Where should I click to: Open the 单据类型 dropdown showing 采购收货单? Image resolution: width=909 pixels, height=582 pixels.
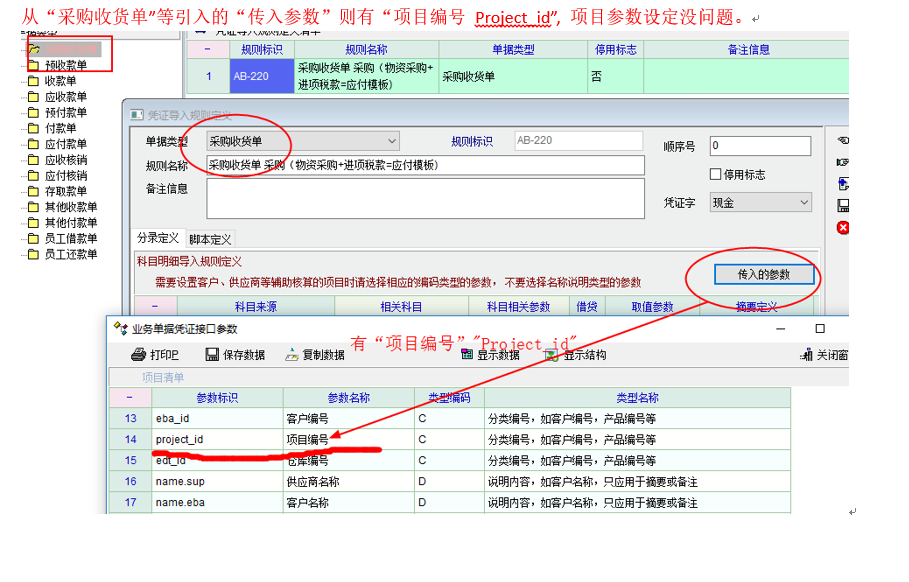click(x=302, y=141)
